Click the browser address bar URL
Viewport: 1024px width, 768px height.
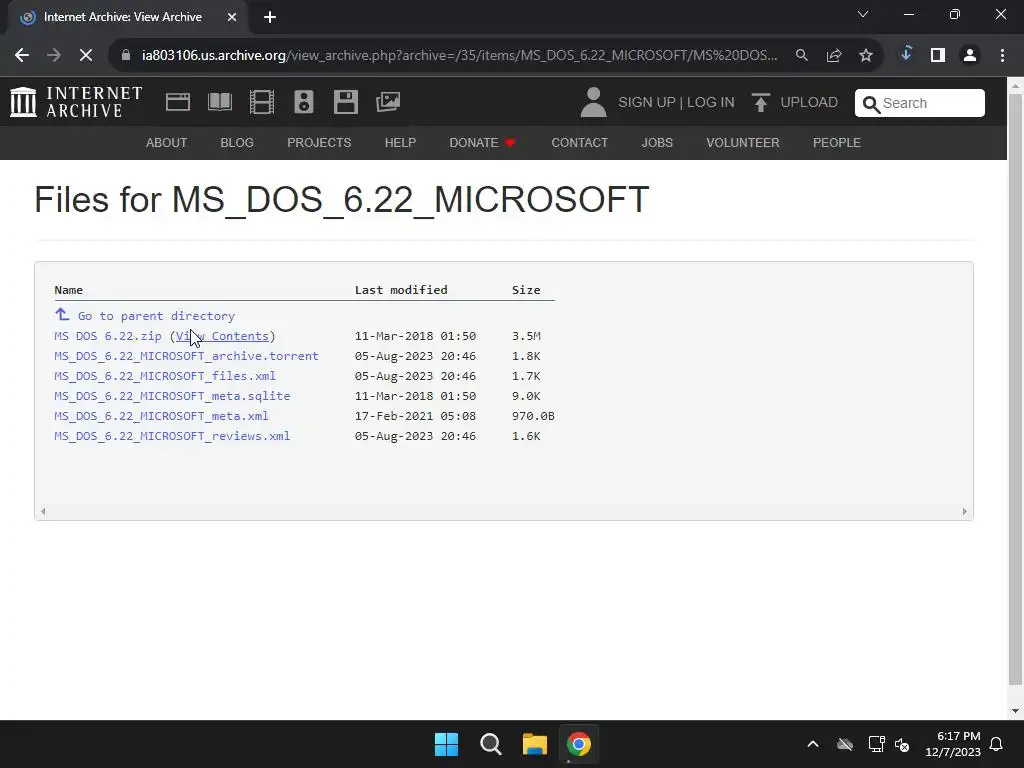click(x=460, y=56)
